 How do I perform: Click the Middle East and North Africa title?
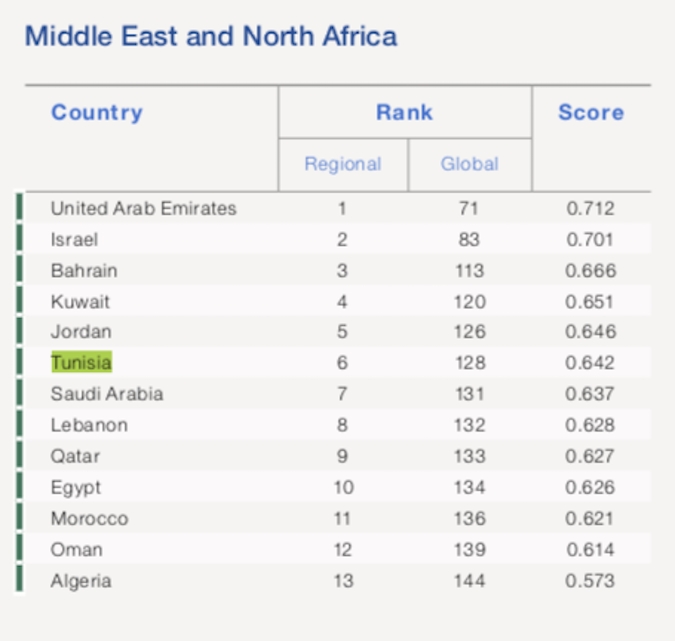(x=211, y=36)
